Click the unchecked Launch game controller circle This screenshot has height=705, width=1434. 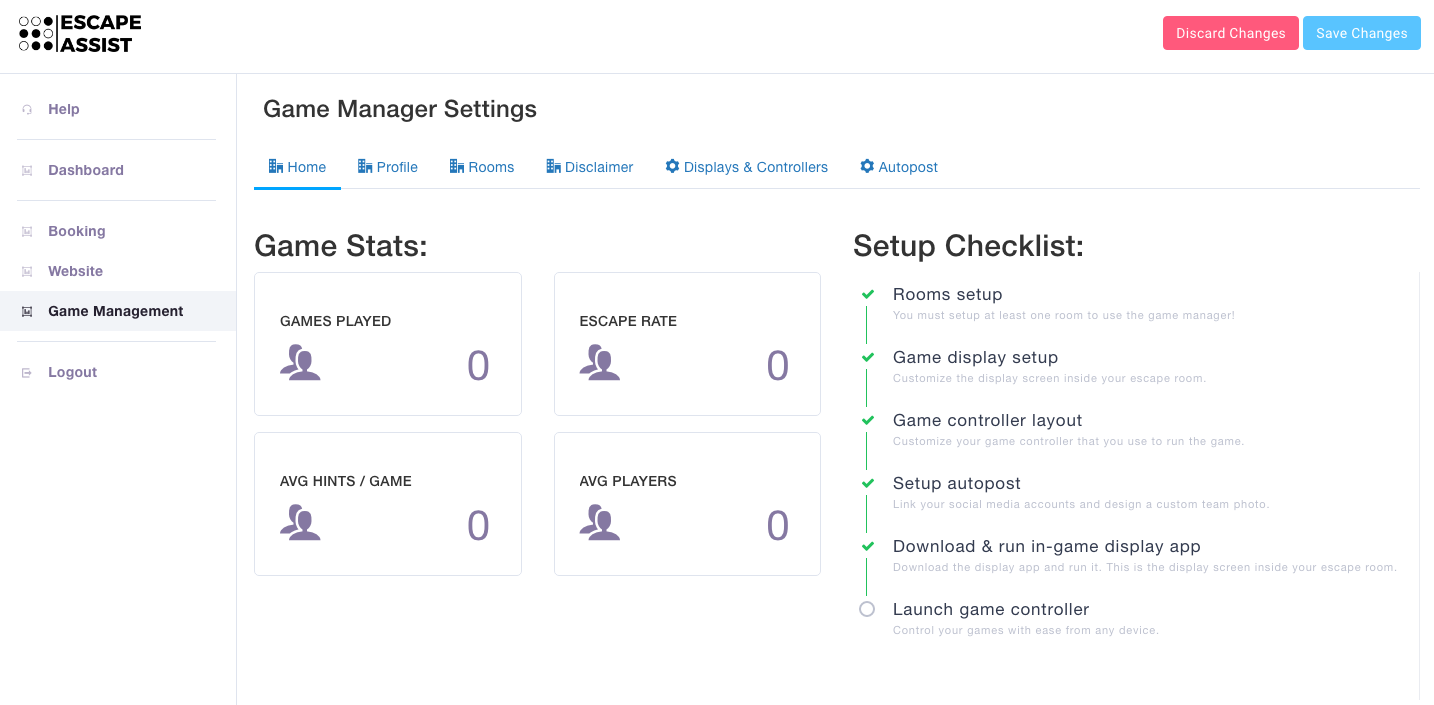(867, 609)
